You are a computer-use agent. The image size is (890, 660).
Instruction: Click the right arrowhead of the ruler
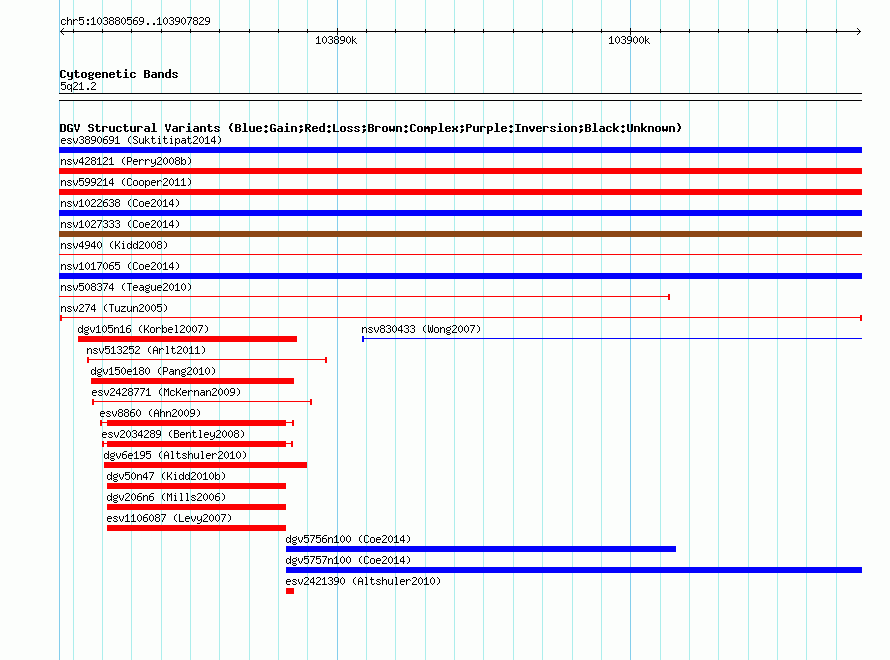click(x=859, y=31)
